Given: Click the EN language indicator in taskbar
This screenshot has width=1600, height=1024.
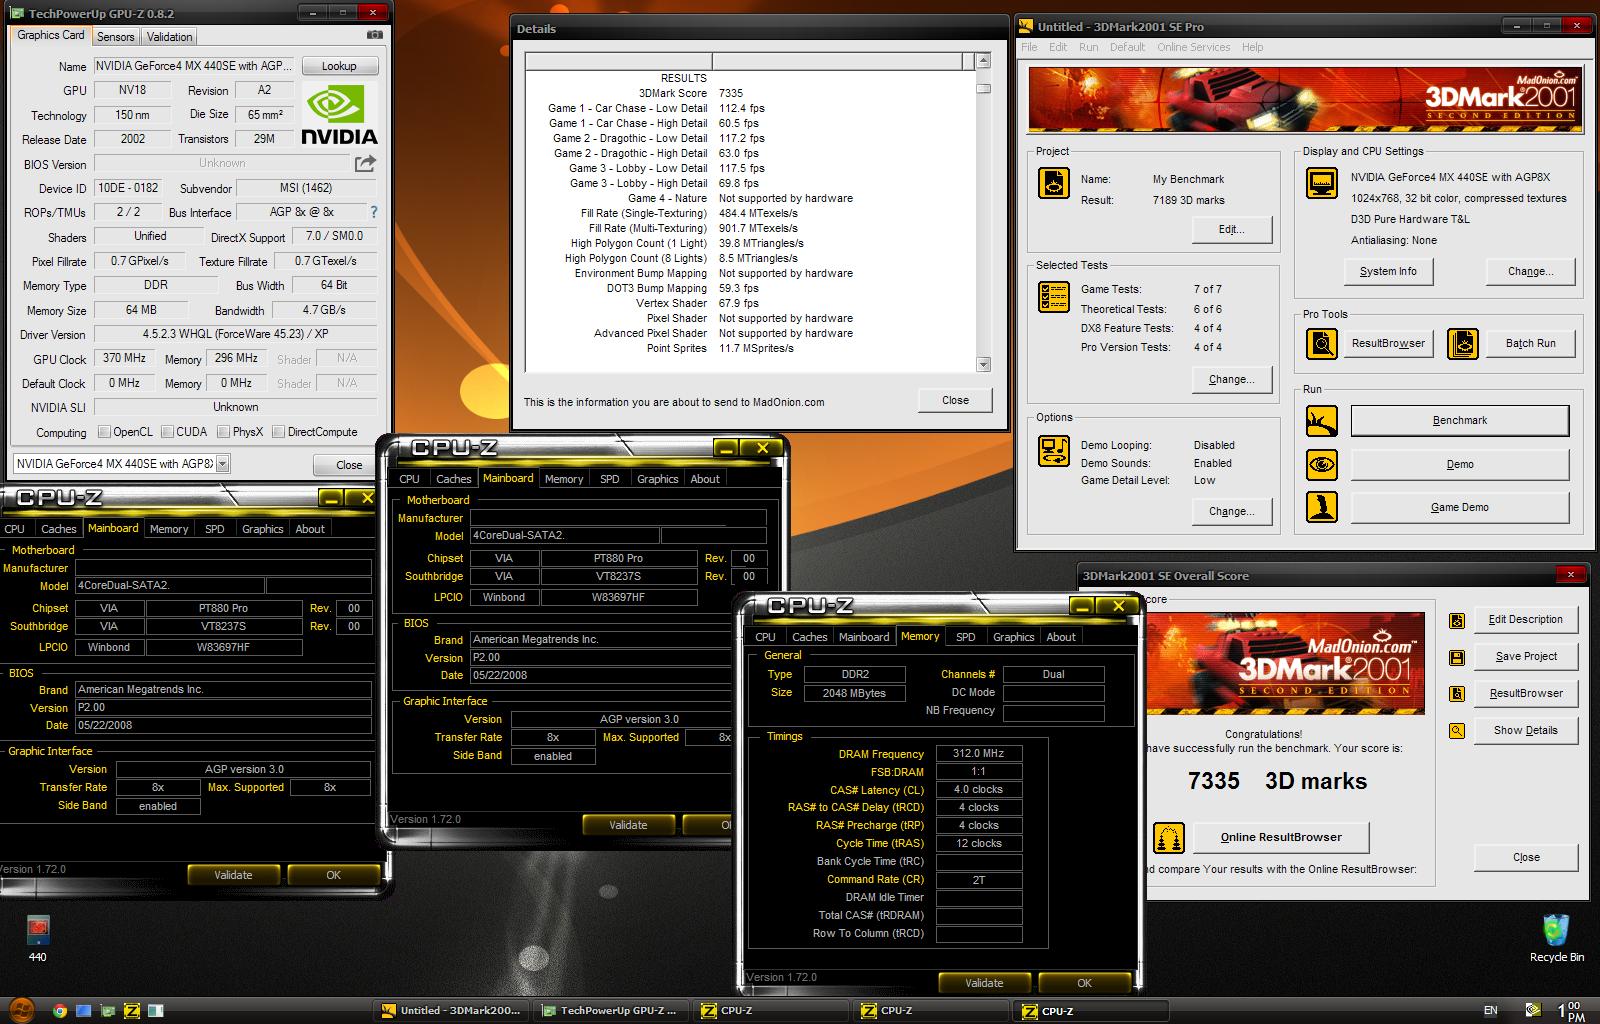Looking at the screenshot, I should [1491, 1010].
